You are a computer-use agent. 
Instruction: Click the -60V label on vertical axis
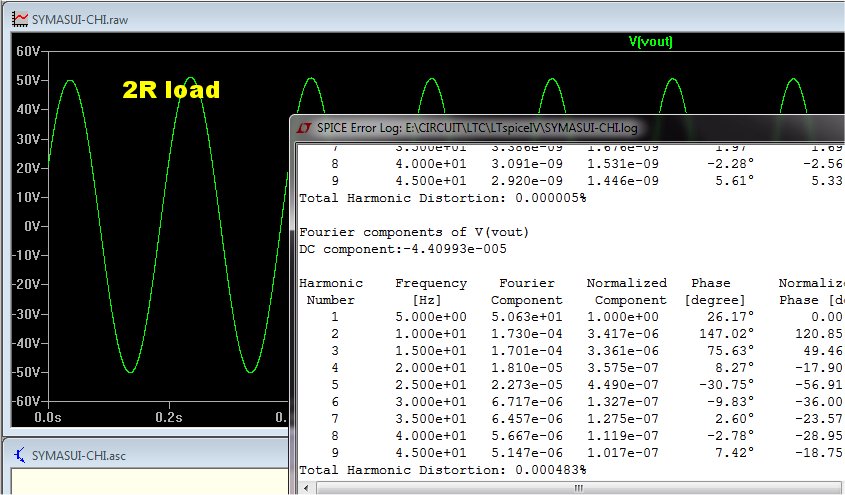[26, 401]
